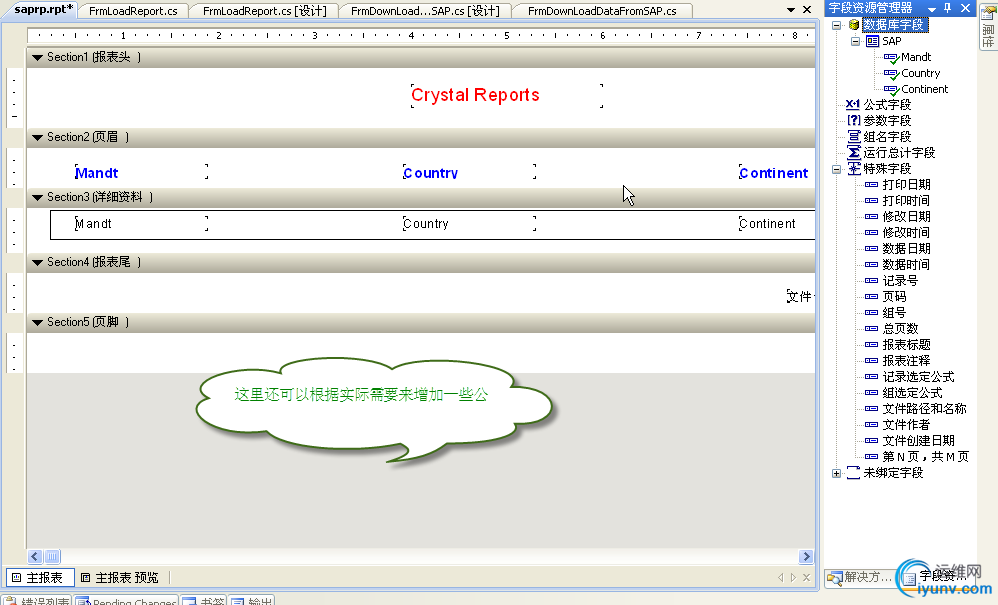Click the 特殊字段 special fields icon

click(854, 169)
